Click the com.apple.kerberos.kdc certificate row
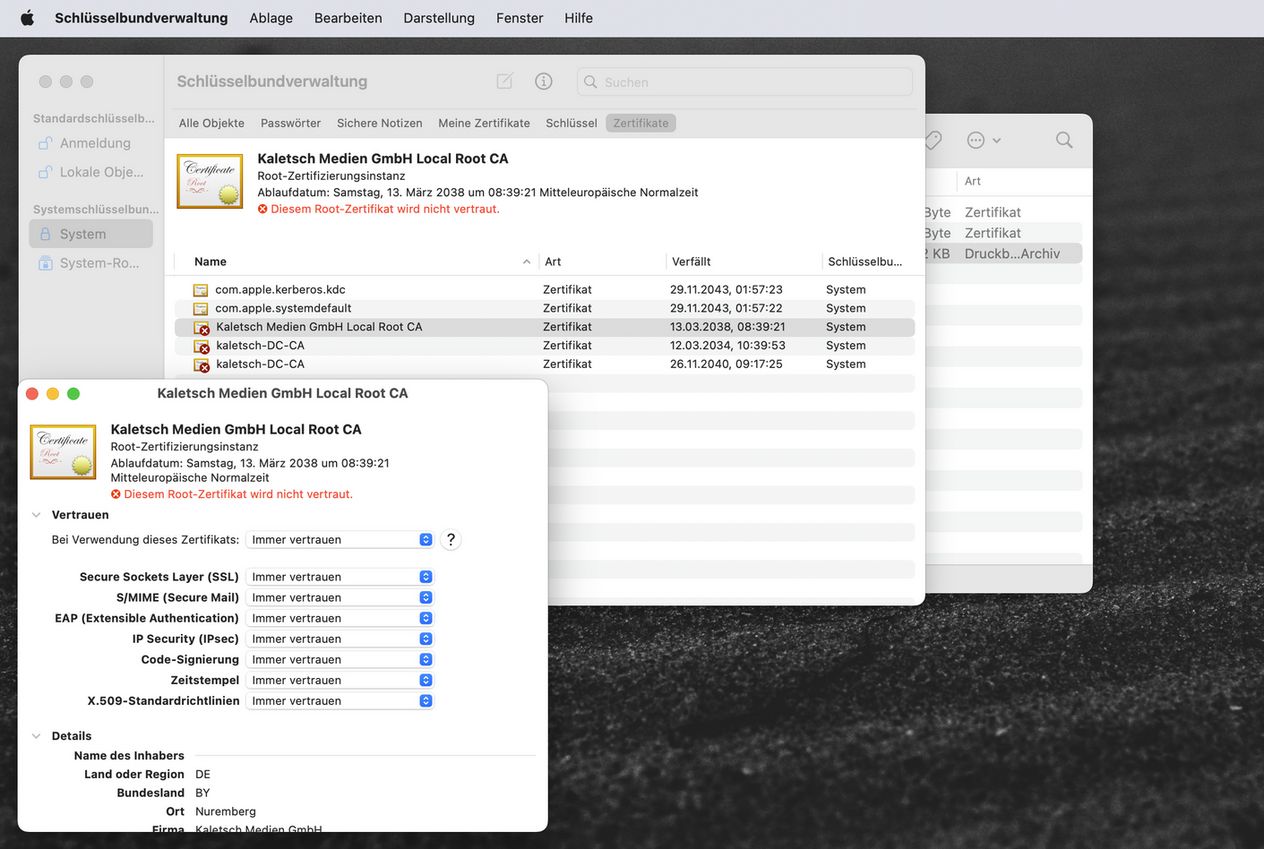The height and width of the screenshot is (849, 1264). pyautogui.click(x=280, y=290)
